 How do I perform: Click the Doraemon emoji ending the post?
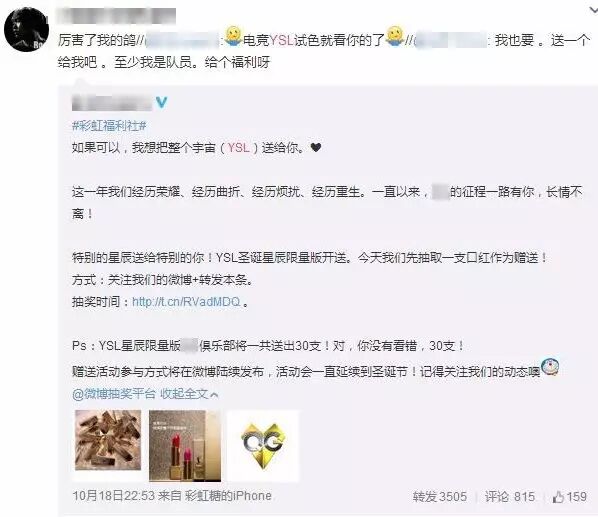click(x=550, y=367)
